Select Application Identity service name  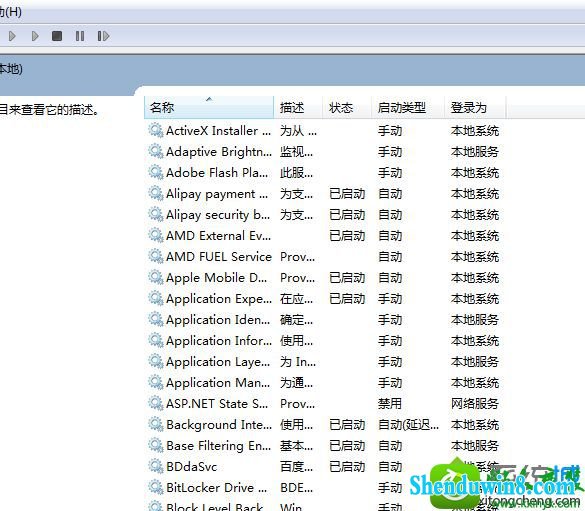(218, 320)
